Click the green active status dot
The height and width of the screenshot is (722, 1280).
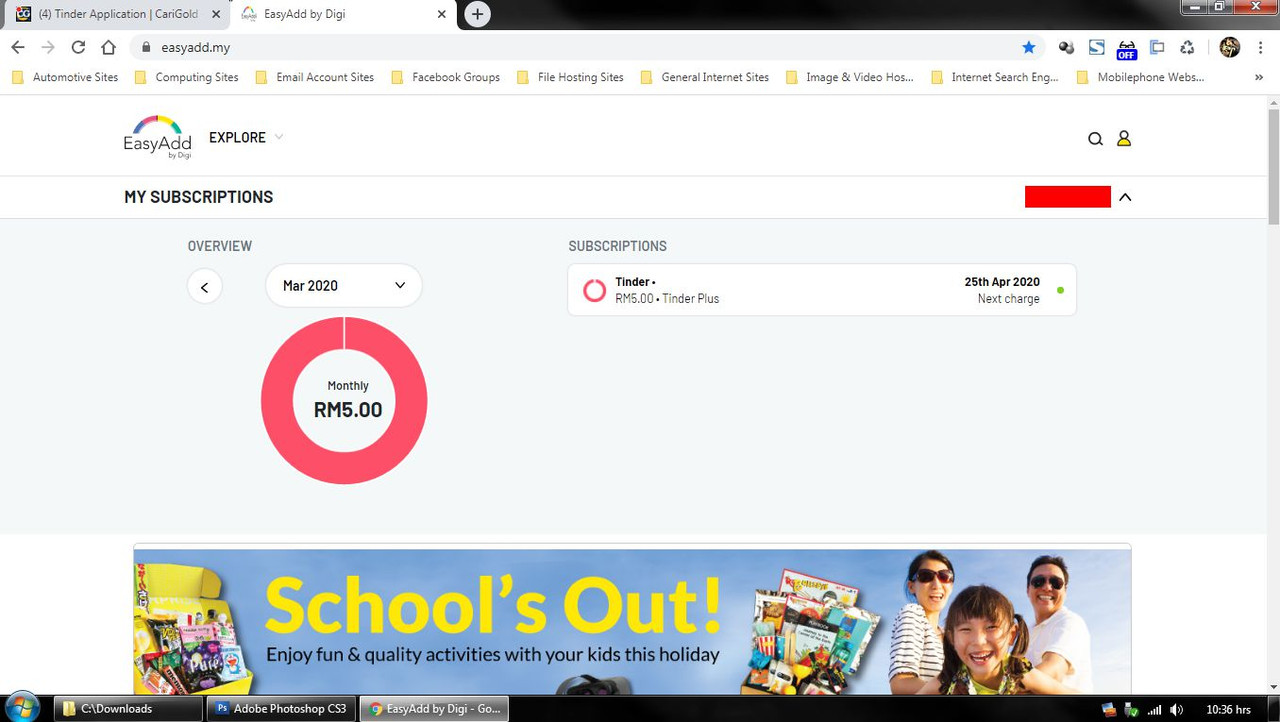point(1060,290)
